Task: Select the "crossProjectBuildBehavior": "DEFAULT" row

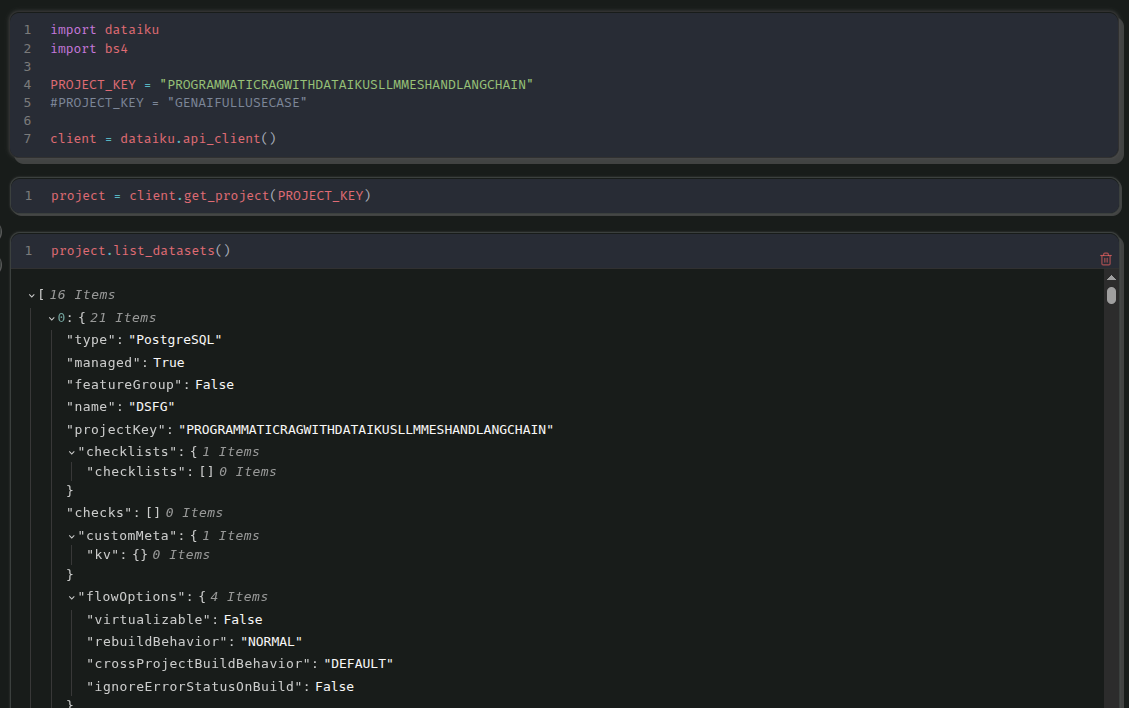Action: 240,664
